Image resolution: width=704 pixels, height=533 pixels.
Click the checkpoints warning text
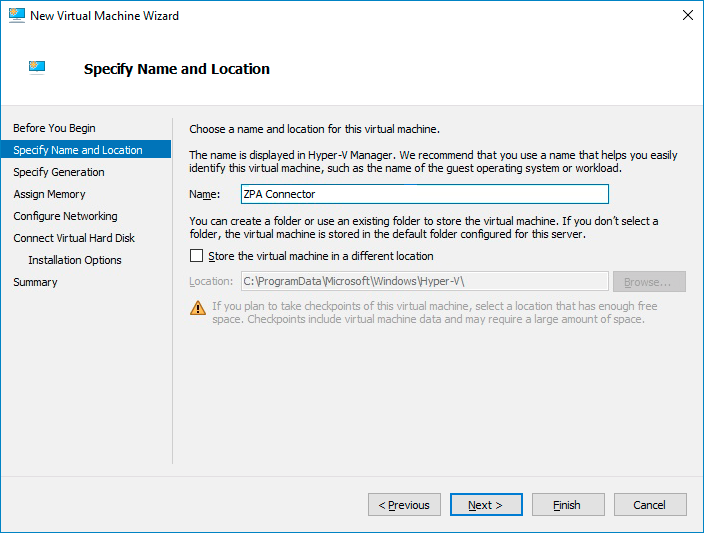pos(435,313)
